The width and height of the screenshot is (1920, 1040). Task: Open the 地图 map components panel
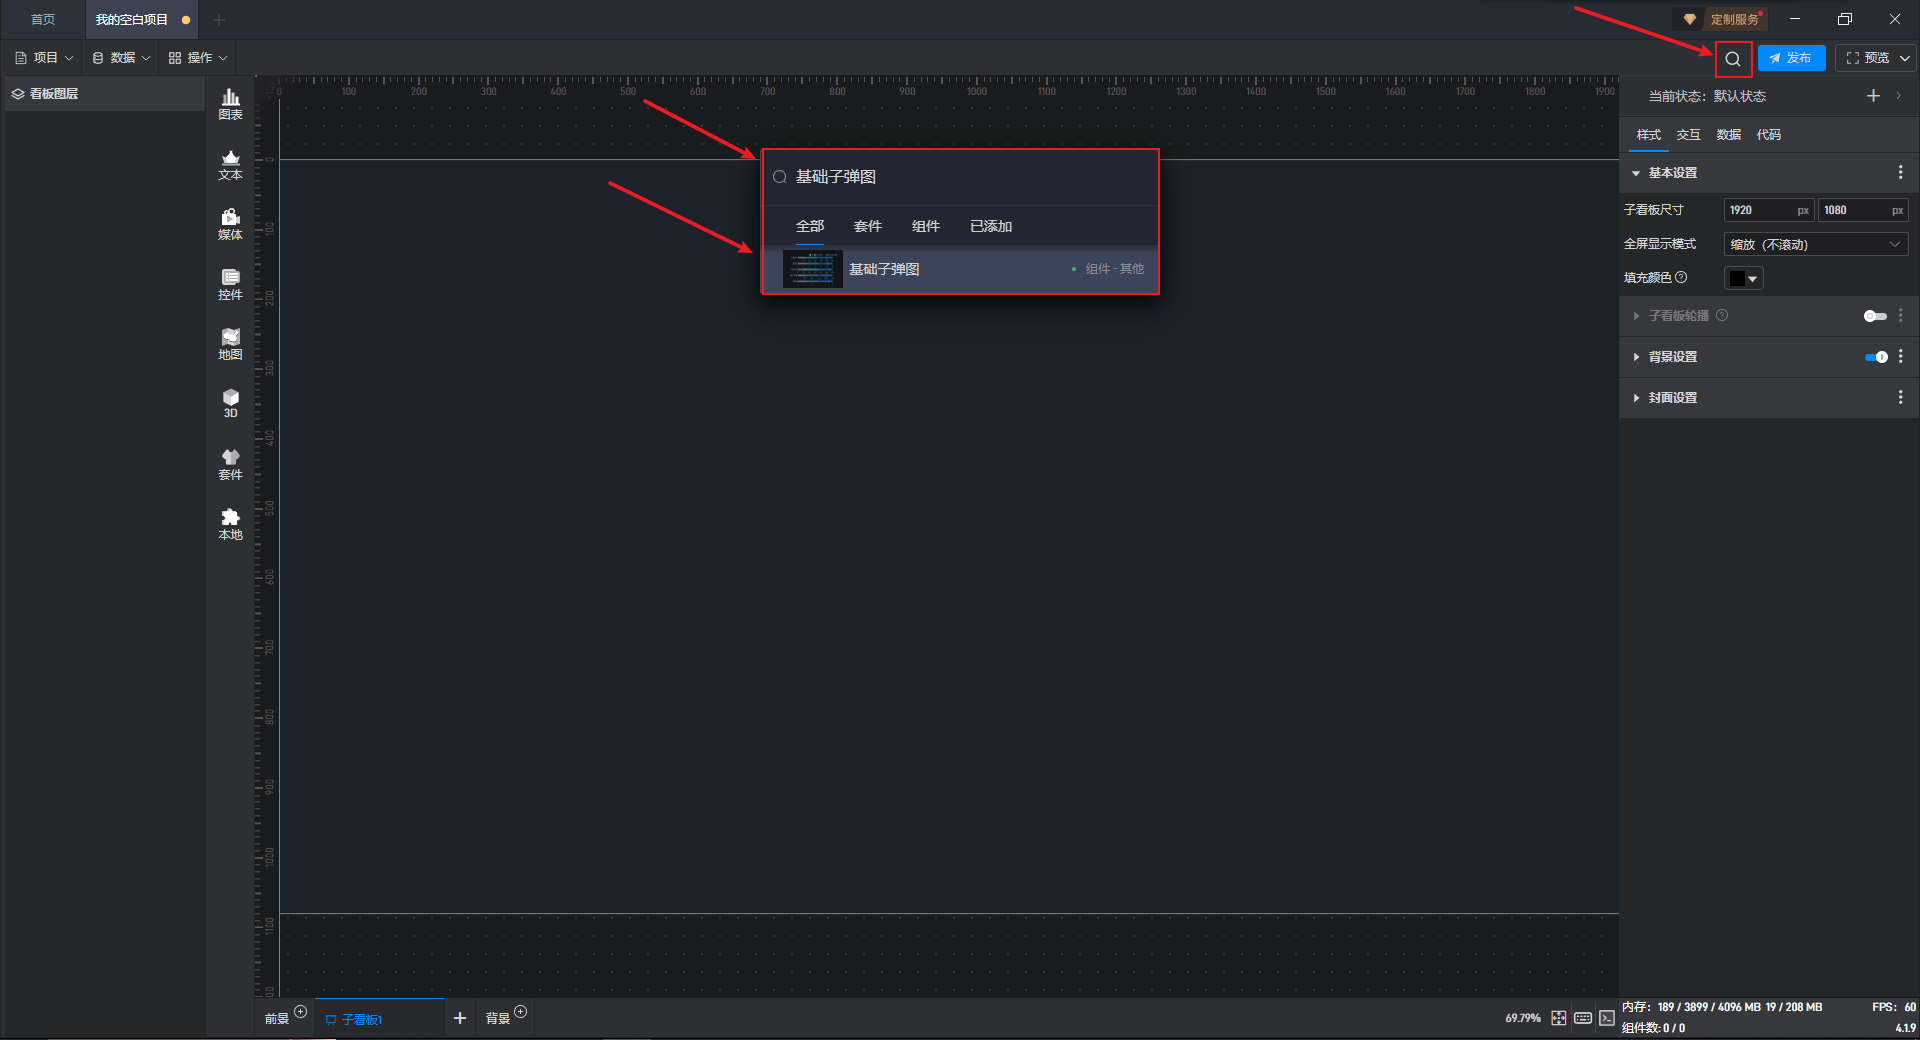(x=230, y=345)
